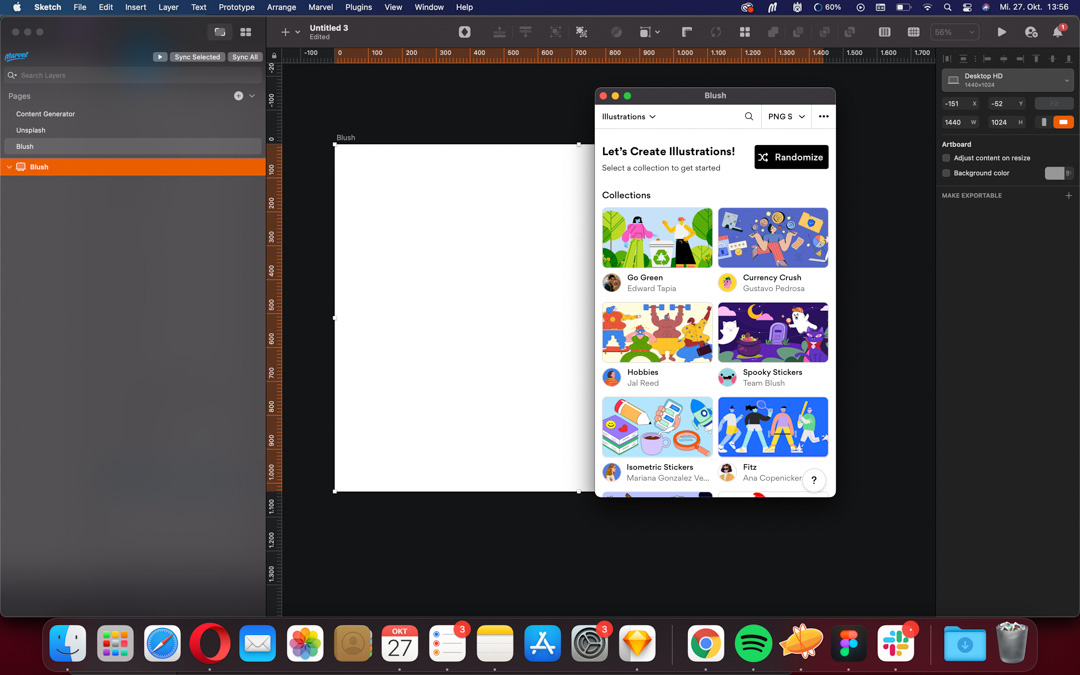The height and width of the screenshot is (675, 1080).
Task: Open the Fitz collection thumbnail
Action: 773,427
